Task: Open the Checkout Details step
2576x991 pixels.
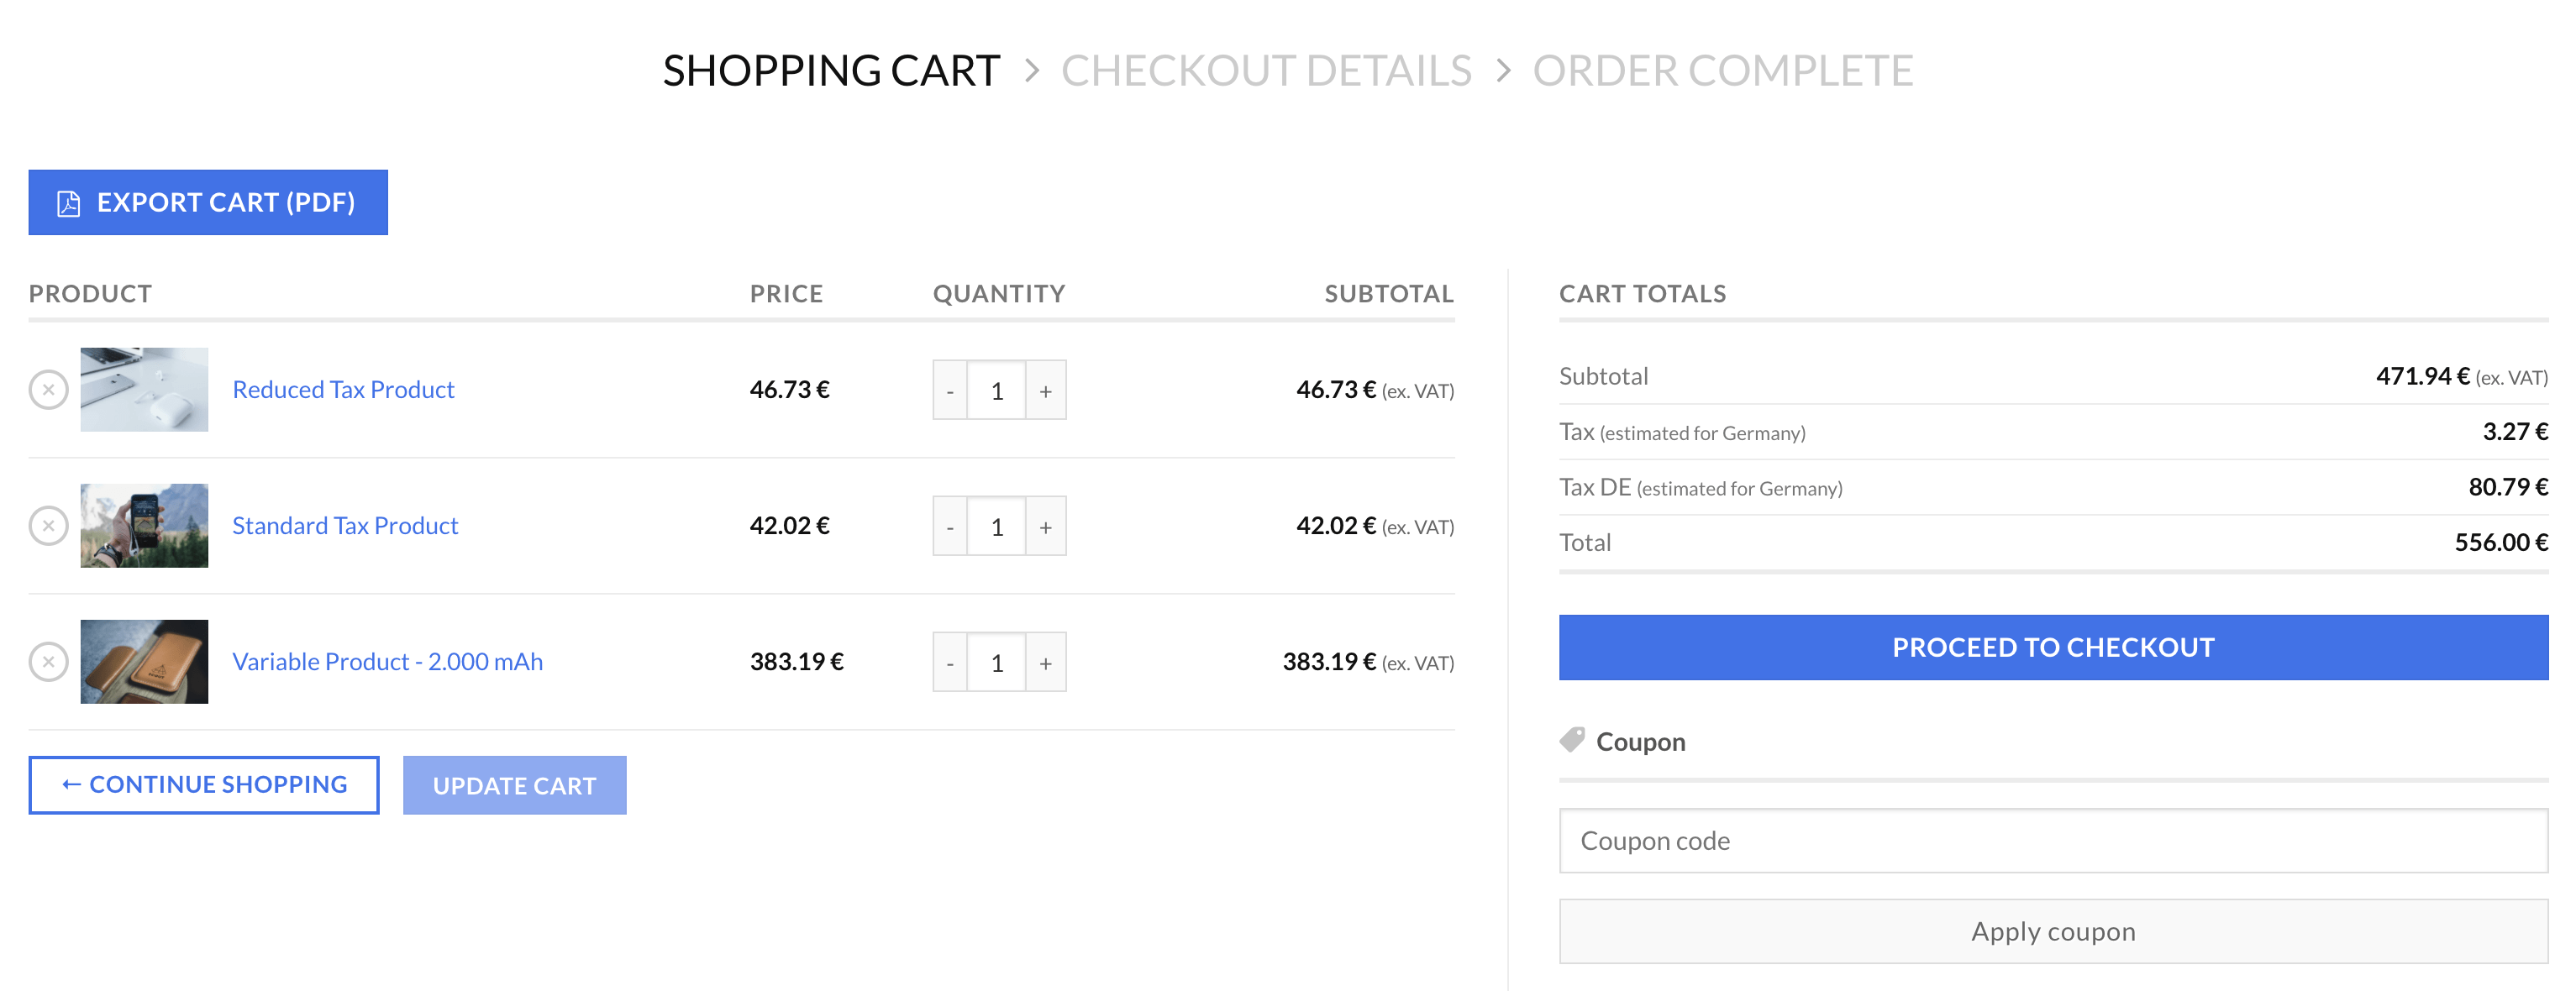Action: point(1267,70)
